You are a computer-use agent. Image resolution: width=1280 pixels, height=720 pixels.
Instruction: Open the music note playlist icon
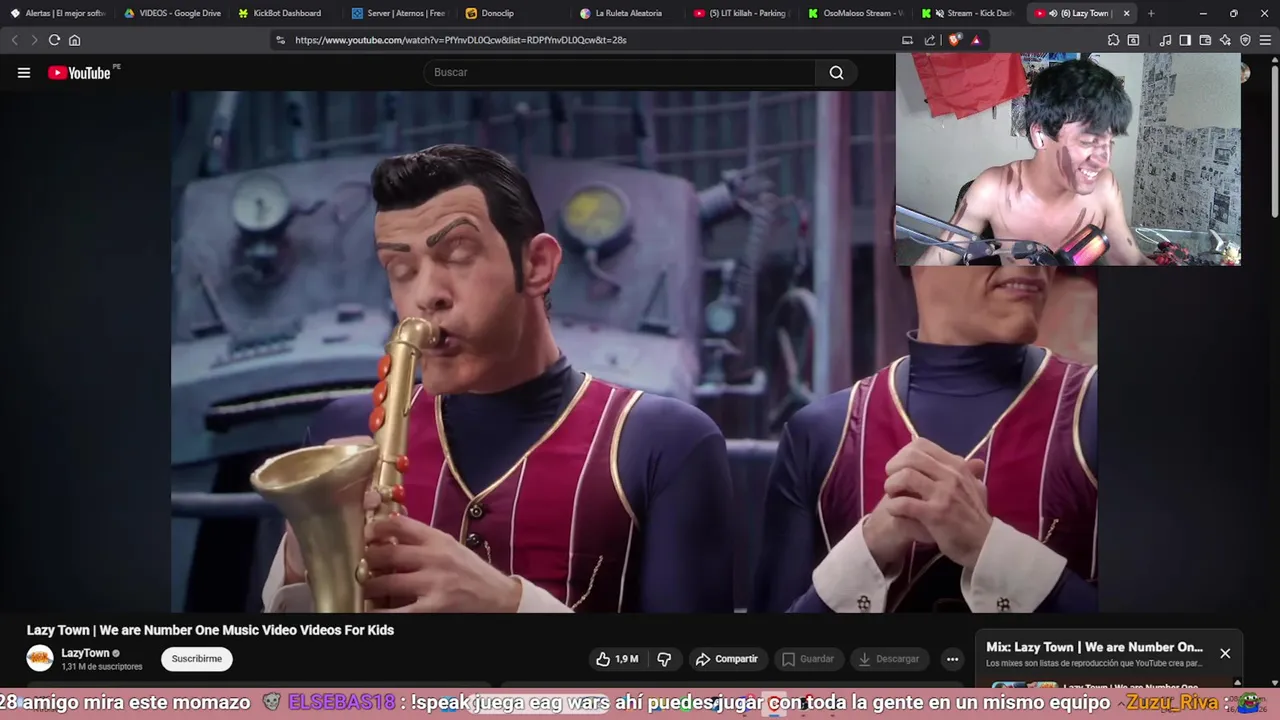click(x=1165, y=40)
